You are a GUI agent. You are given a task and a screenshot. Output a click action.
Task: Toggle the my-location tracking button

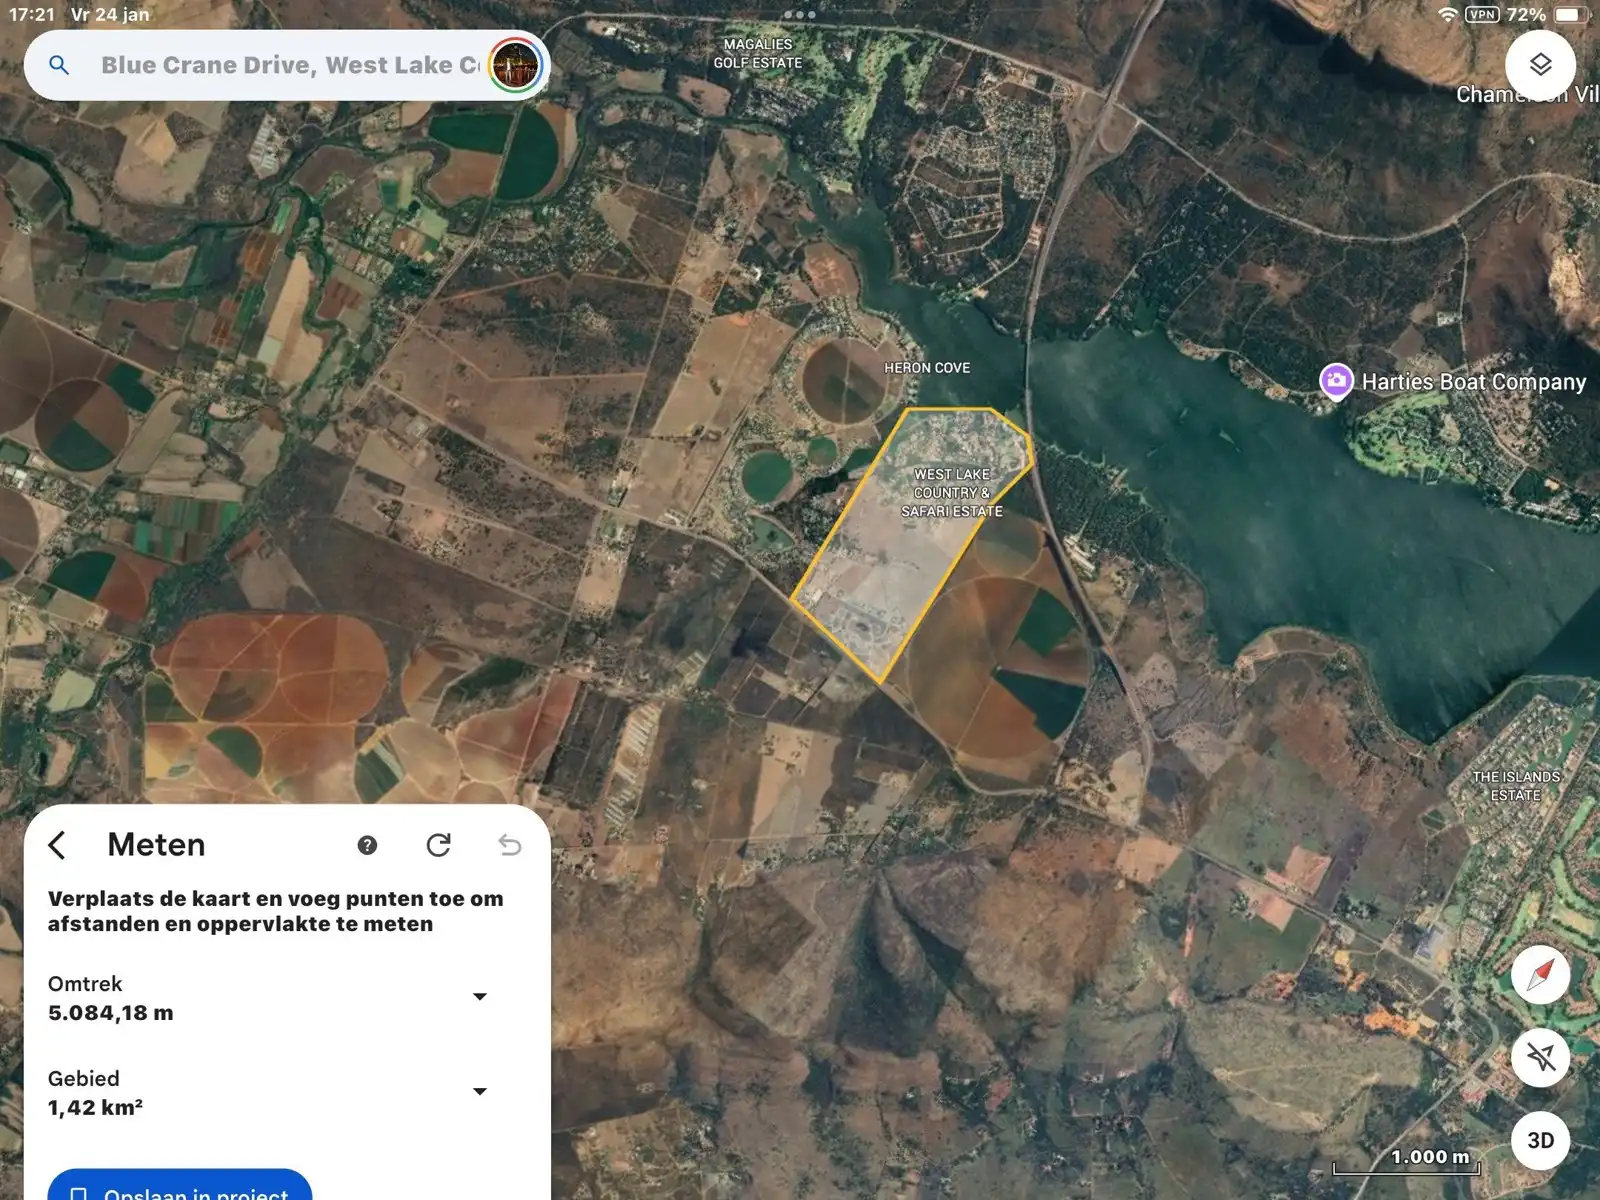tap(1540, 1057)
